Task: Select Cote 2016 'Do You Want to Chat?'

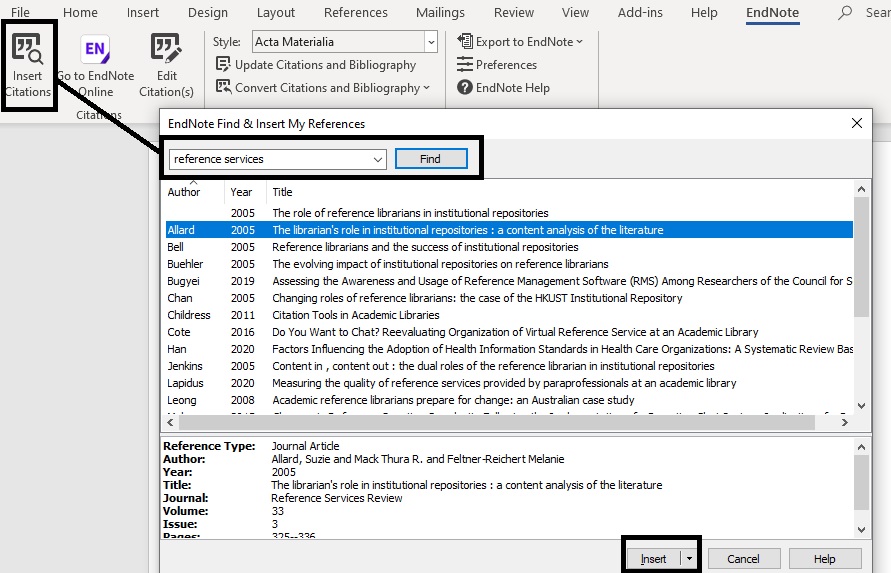Action: pyautogui.click(x=509, y=332)
